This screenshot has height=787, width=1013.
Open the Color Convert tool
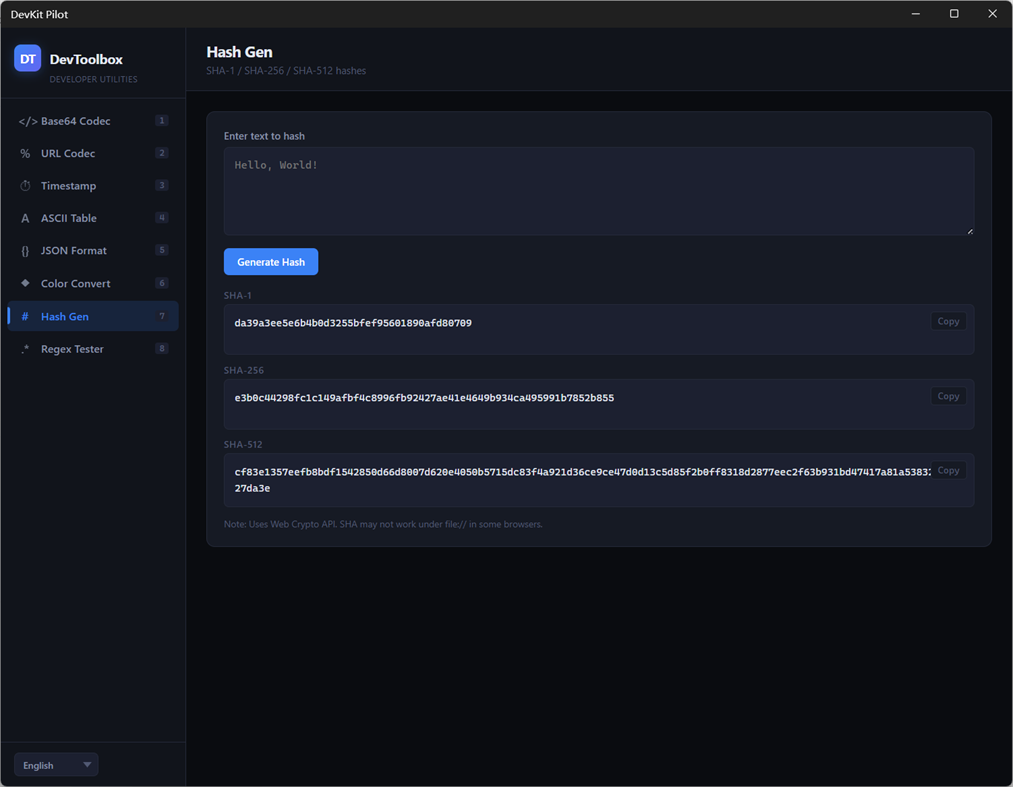point(93,283)
